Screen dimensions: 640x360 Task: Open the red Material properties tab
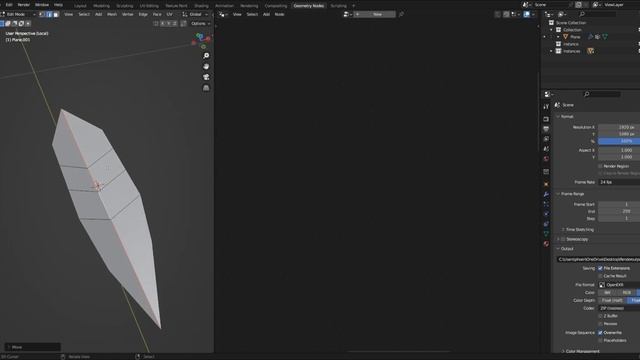(546, 244)
